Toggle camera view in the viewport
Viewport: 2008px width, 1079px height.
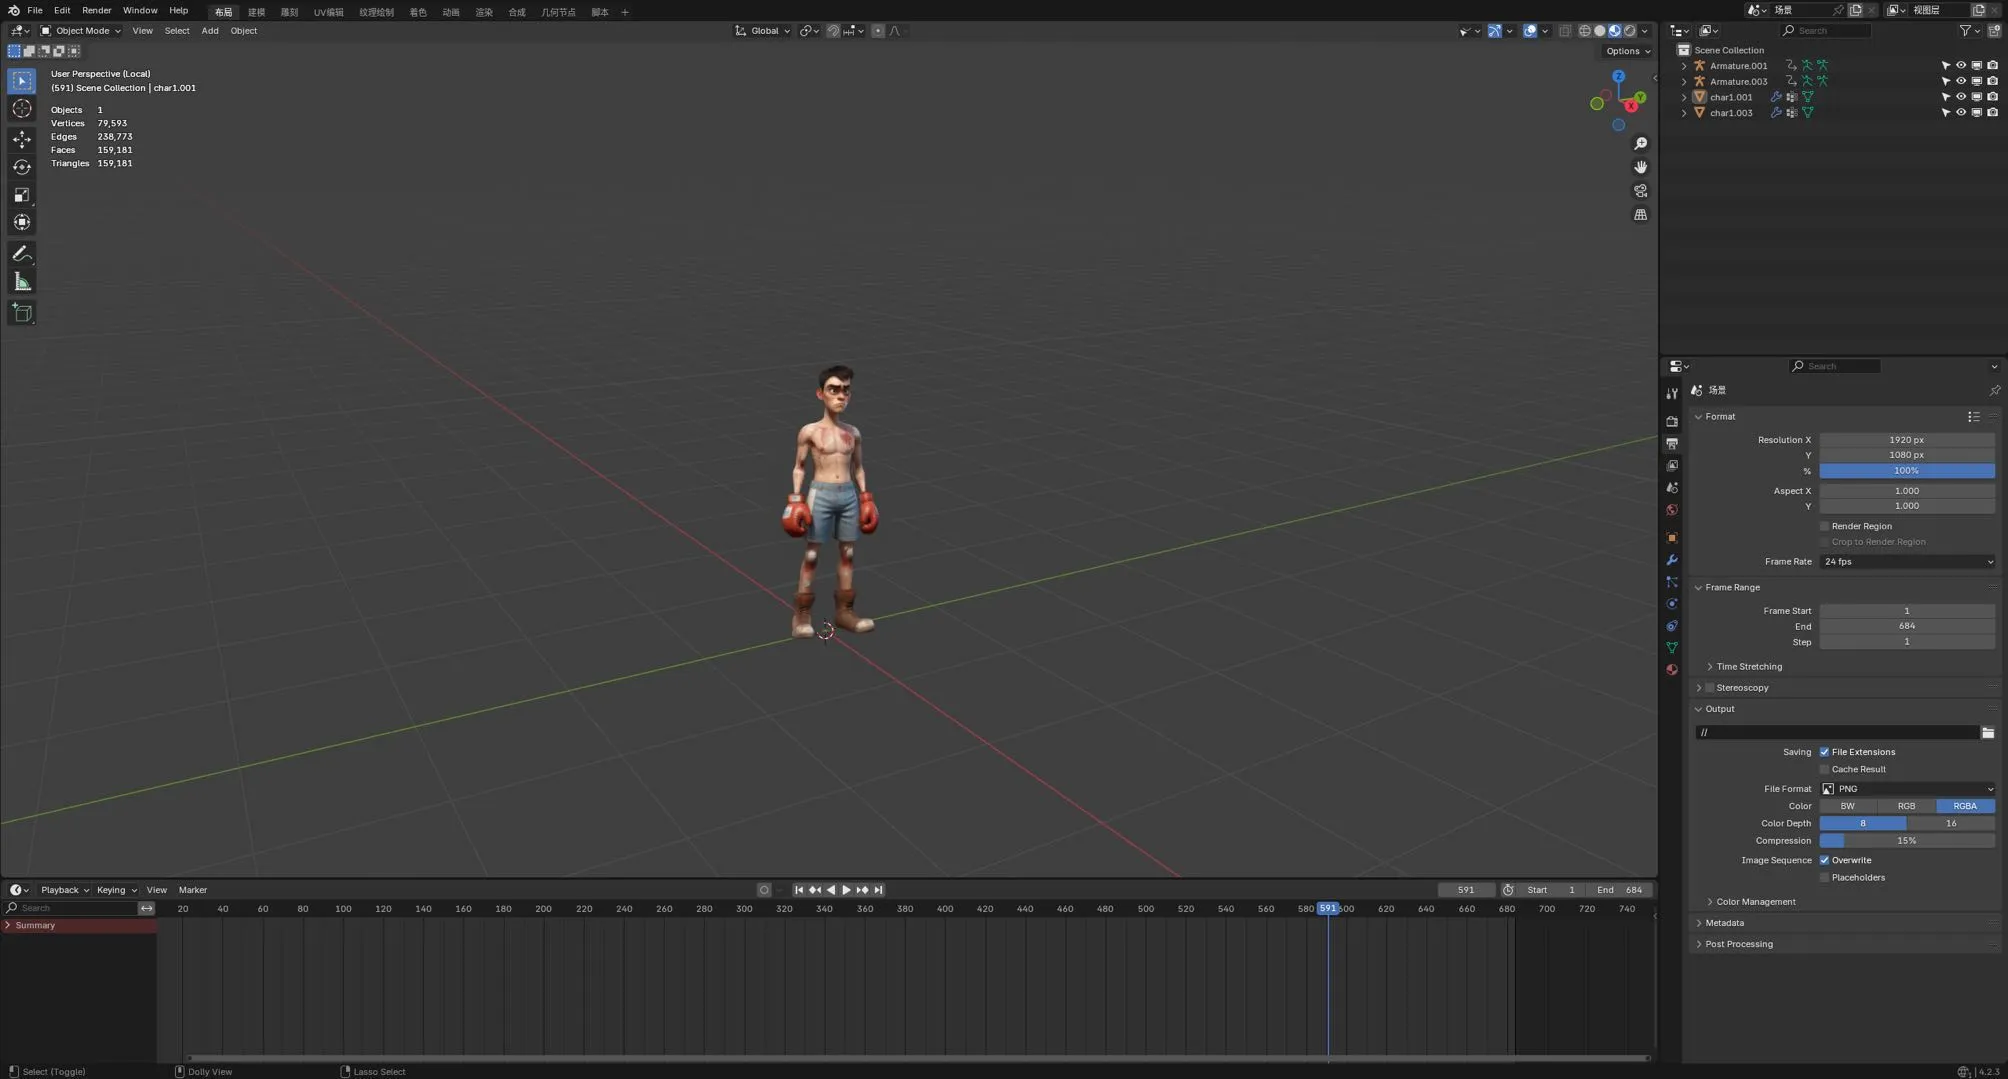click(x=1640, y=191)
